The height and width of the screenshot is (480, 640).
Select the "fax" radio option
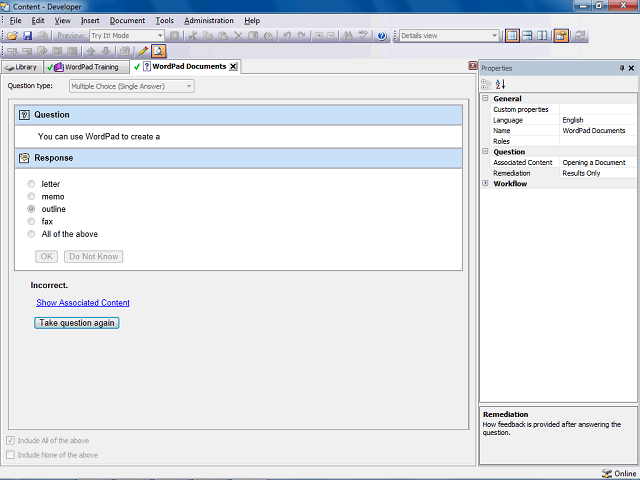point(31,222)
